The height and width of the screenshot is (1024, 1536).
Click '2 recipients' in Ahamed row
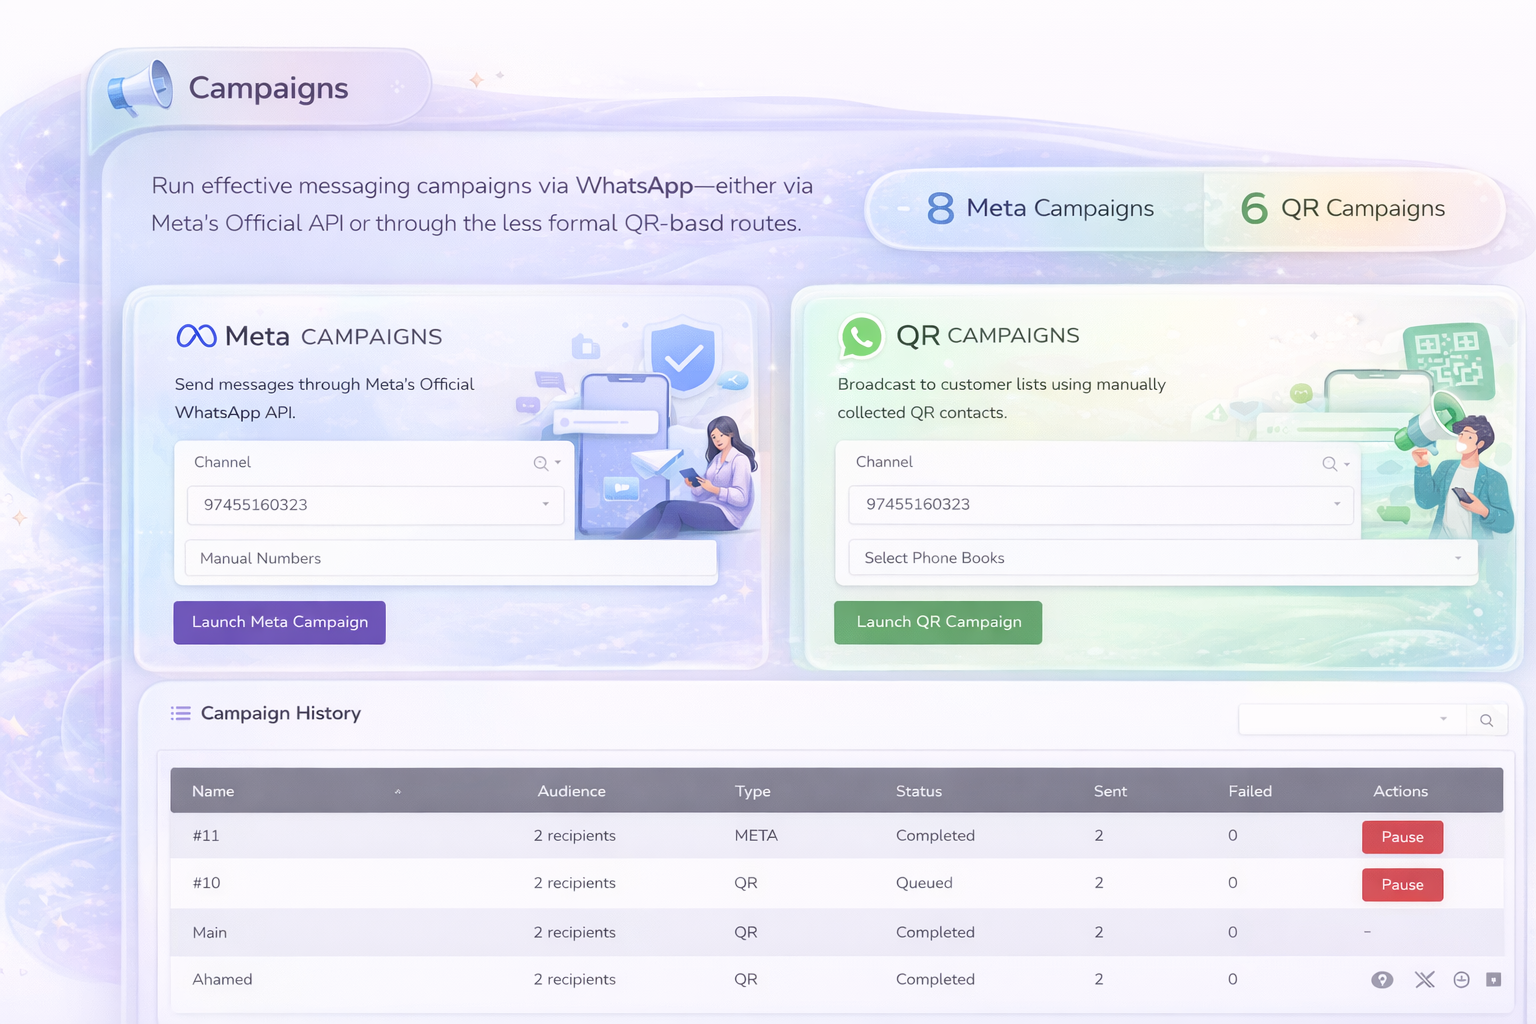[575, 979]
